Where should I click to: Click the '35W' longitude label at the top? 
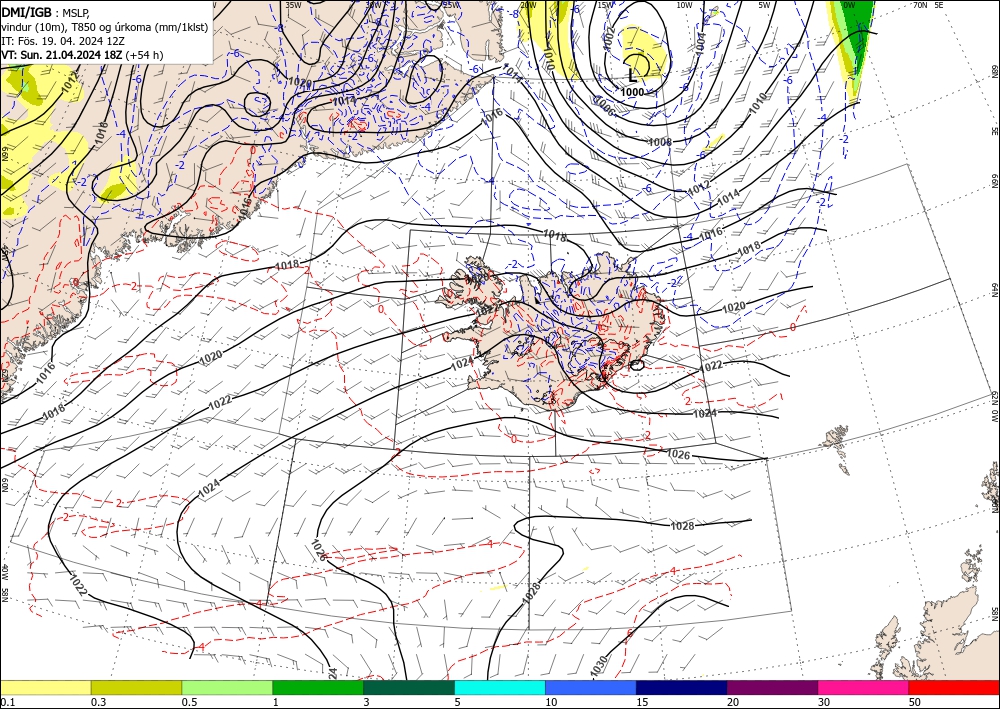click(x=293, y=5)
